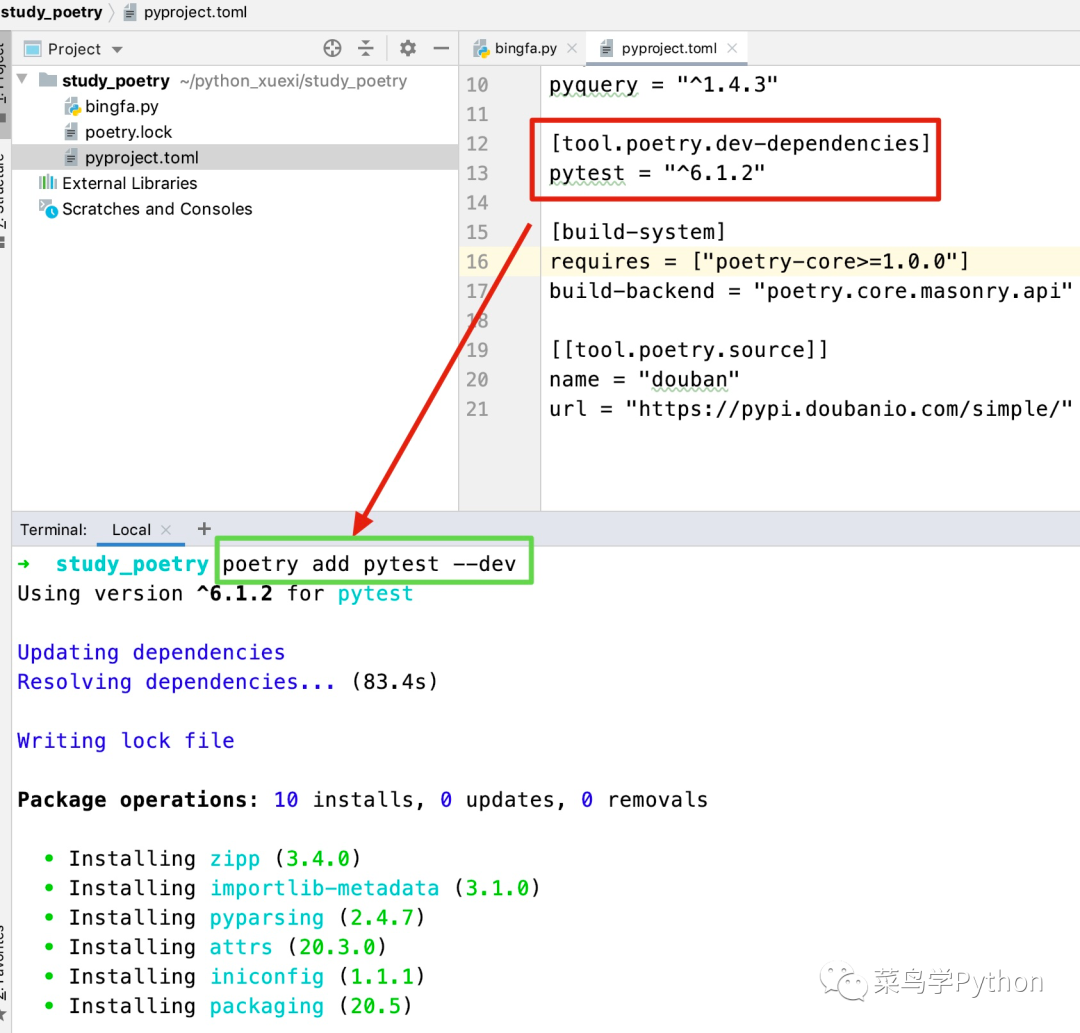
Task: Click the collapse all icon in Project panel
Action: [x=366, y=48]
